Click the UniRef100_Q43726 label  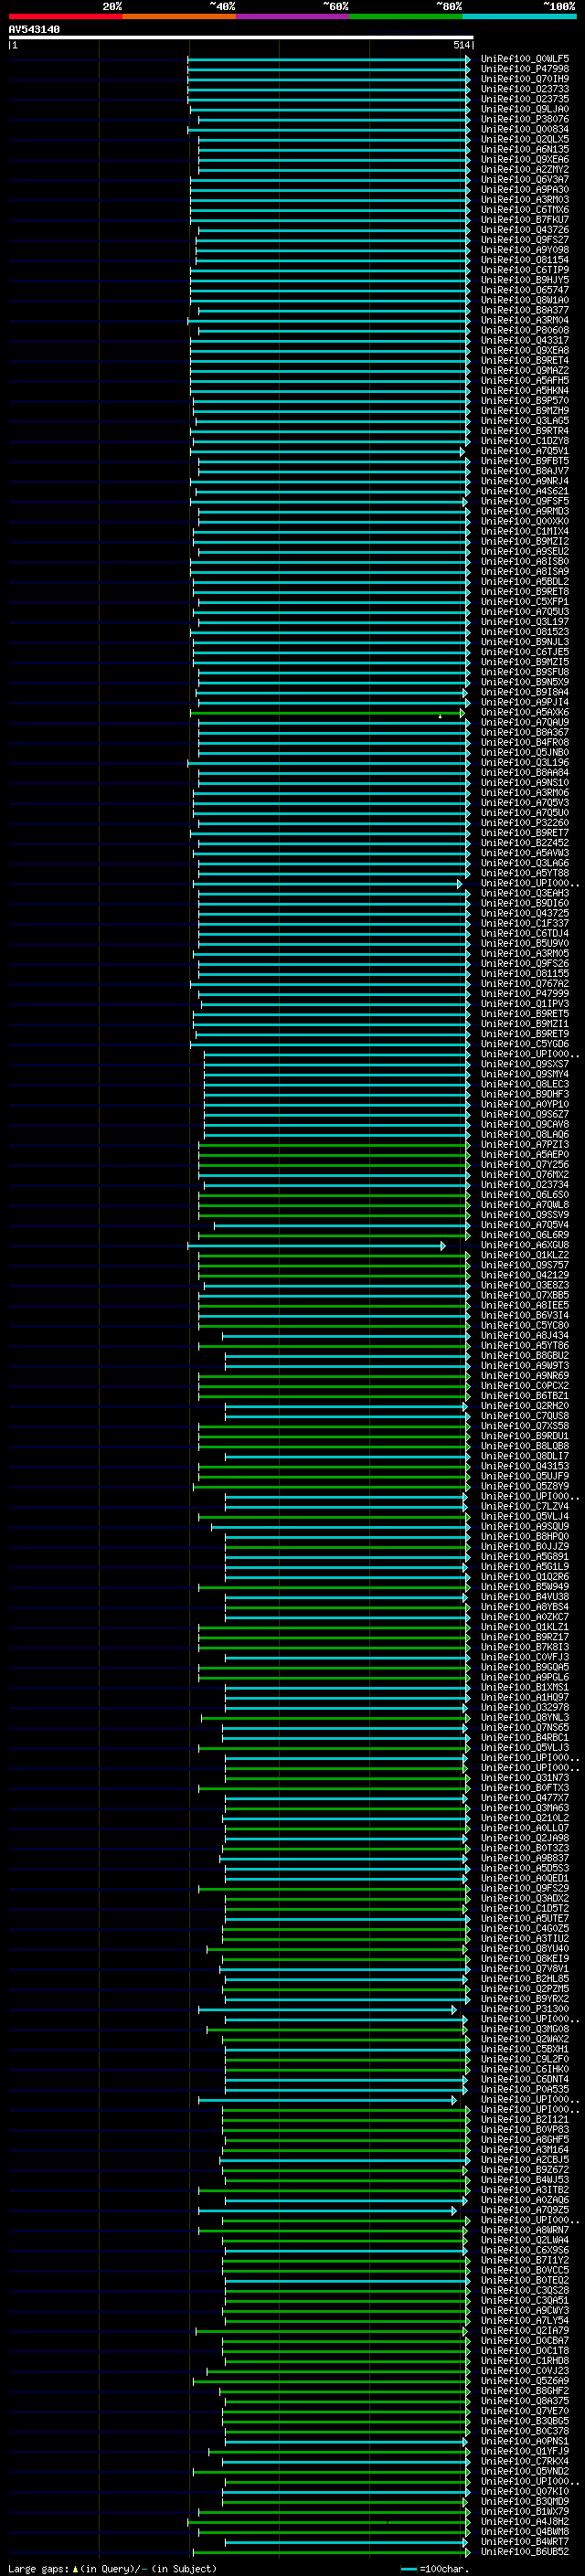pos(525,230)
